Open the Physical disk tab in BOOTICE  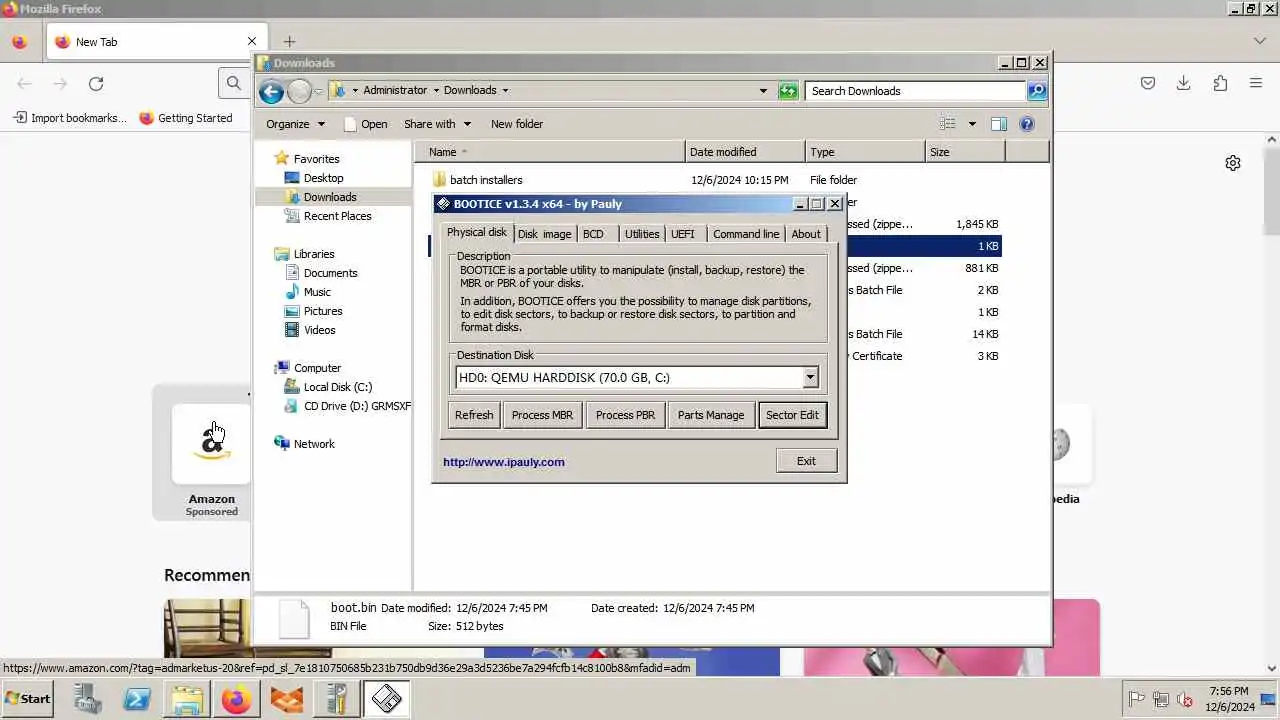[476, 232]
